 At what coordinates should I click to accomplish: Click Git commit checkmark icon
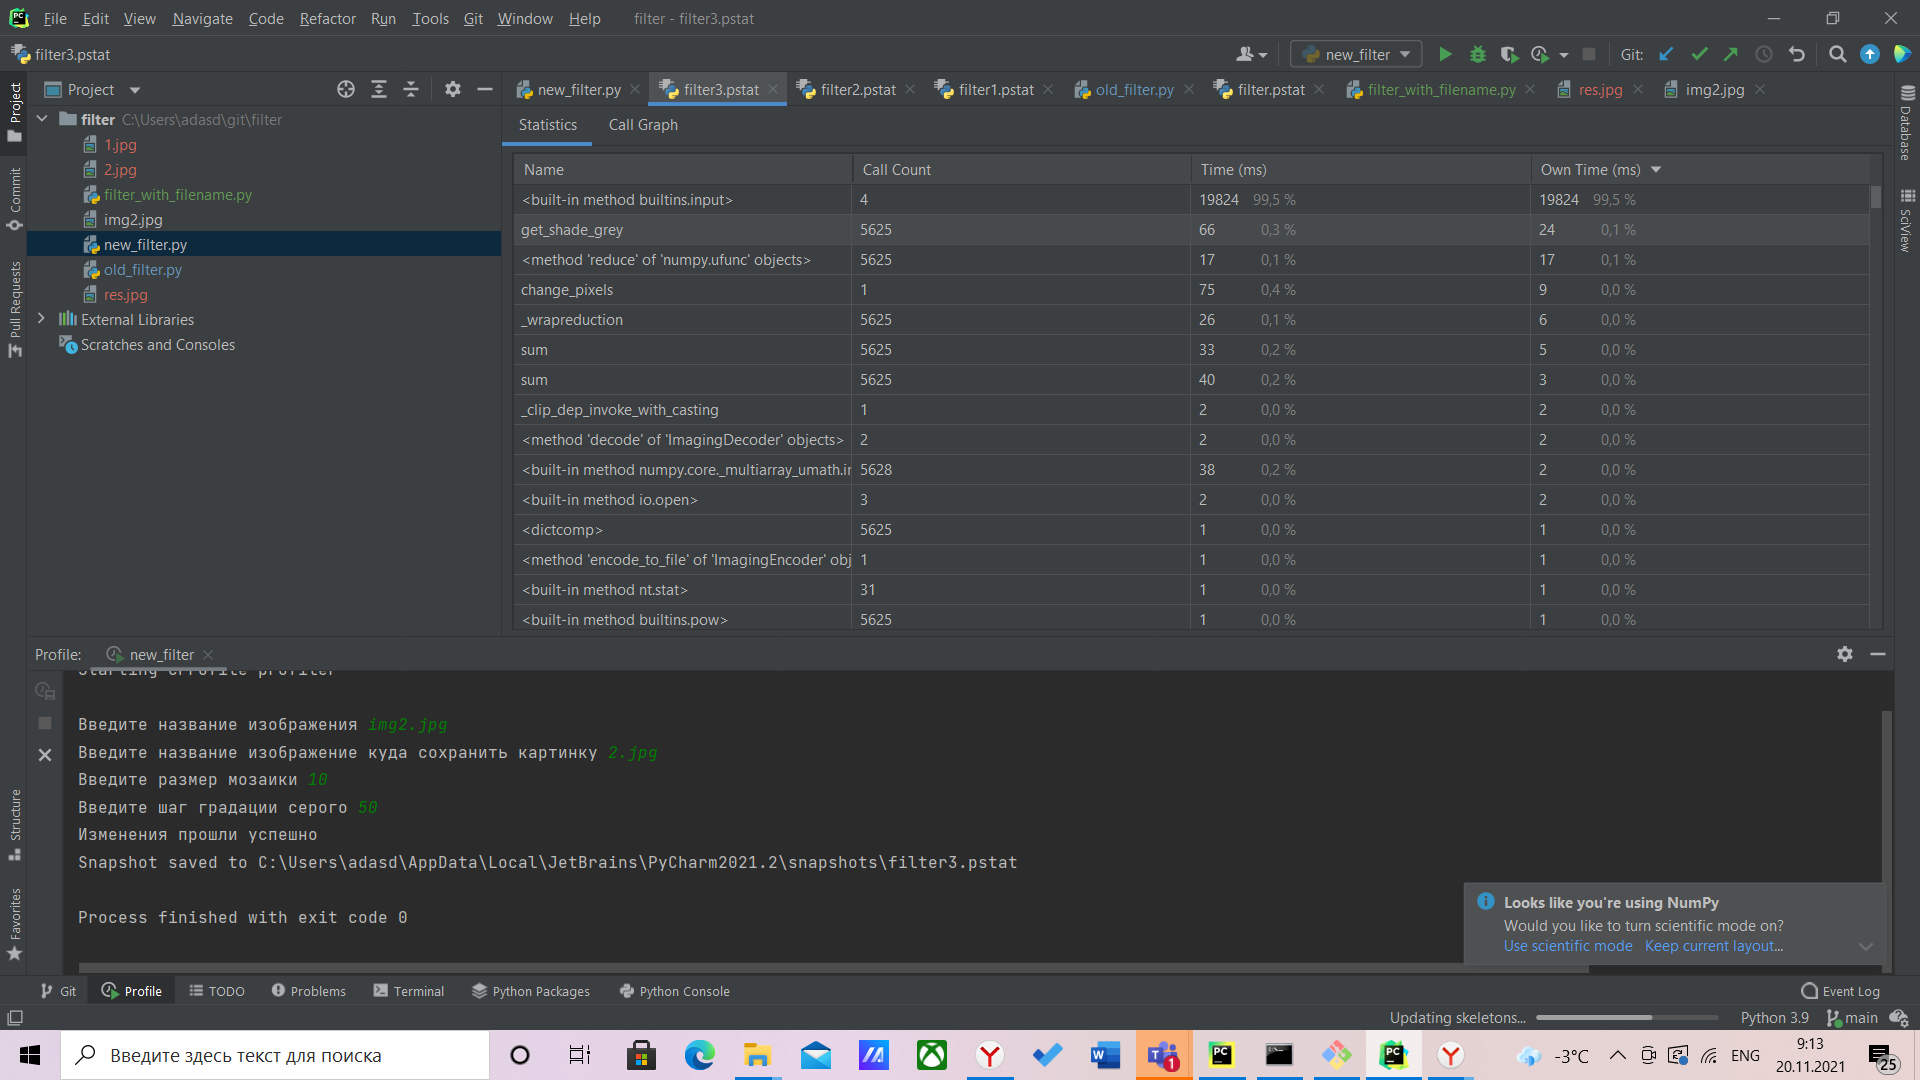click(1699, 55)
